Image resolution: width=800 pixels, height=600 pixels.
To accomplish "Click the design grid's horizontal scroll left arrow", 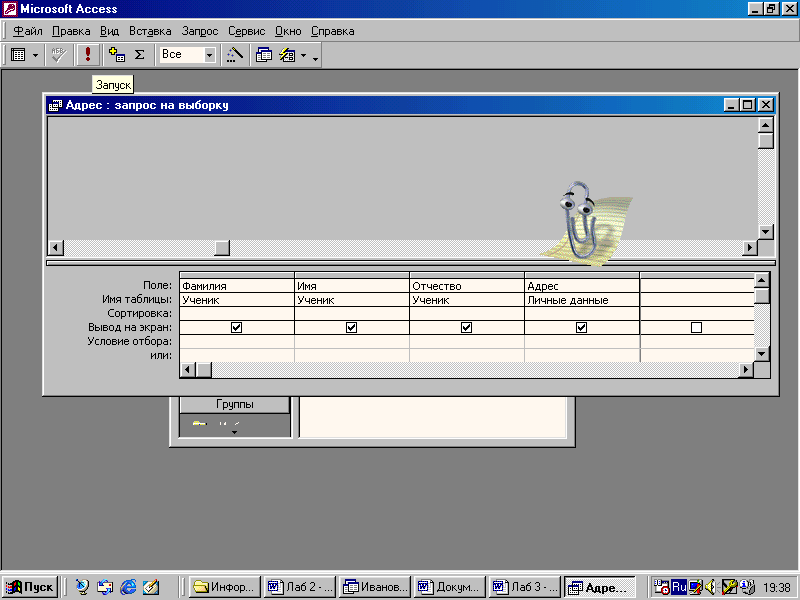I will [x=188, y=369].
